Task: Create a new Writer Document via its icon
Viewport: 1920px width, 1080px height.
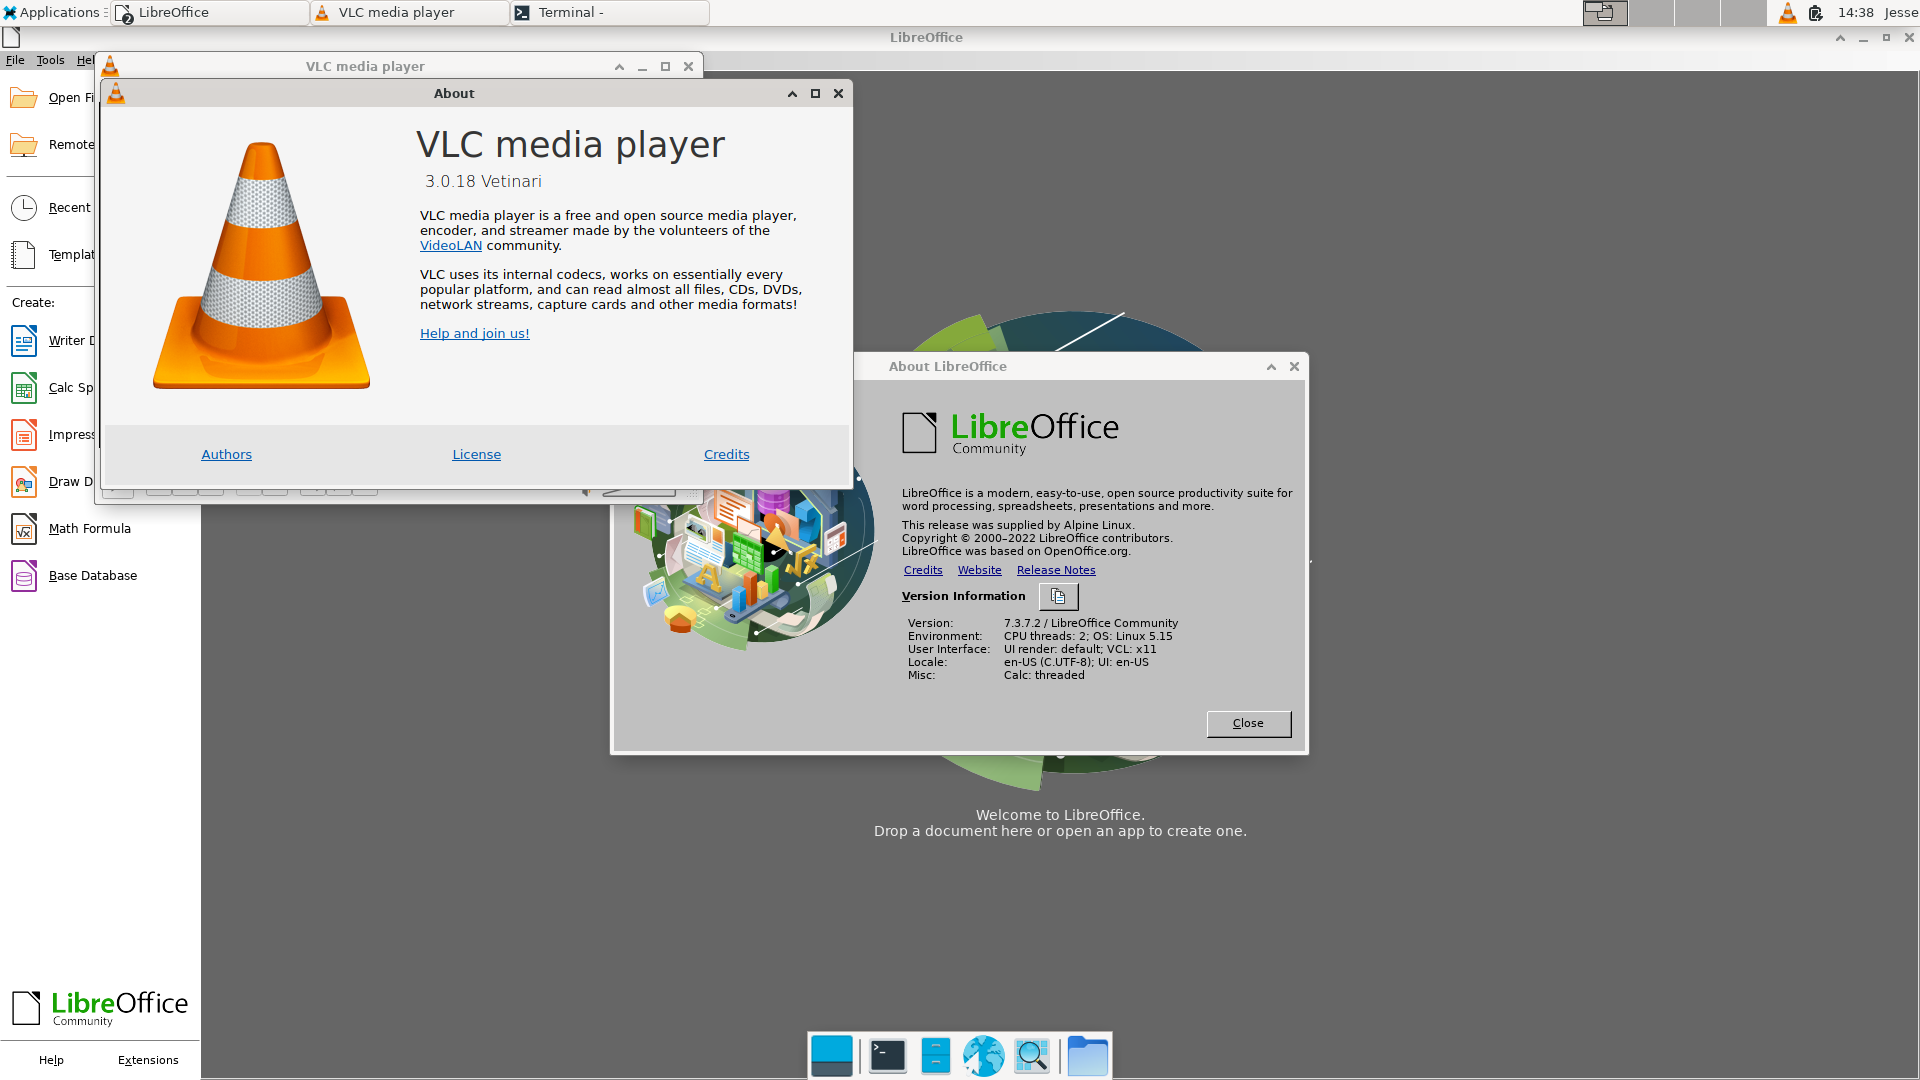Action: (x=24, y=341)
